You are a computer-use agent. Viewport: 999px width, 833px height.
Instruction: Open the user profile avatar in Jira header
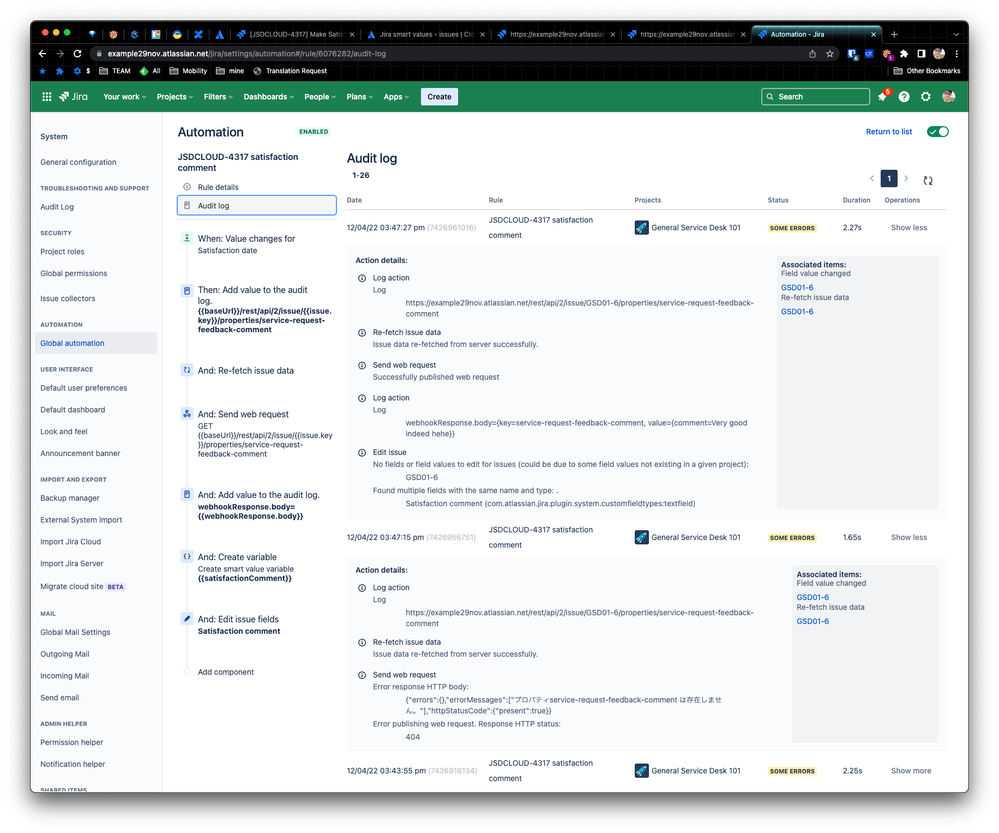pos(949,97)
